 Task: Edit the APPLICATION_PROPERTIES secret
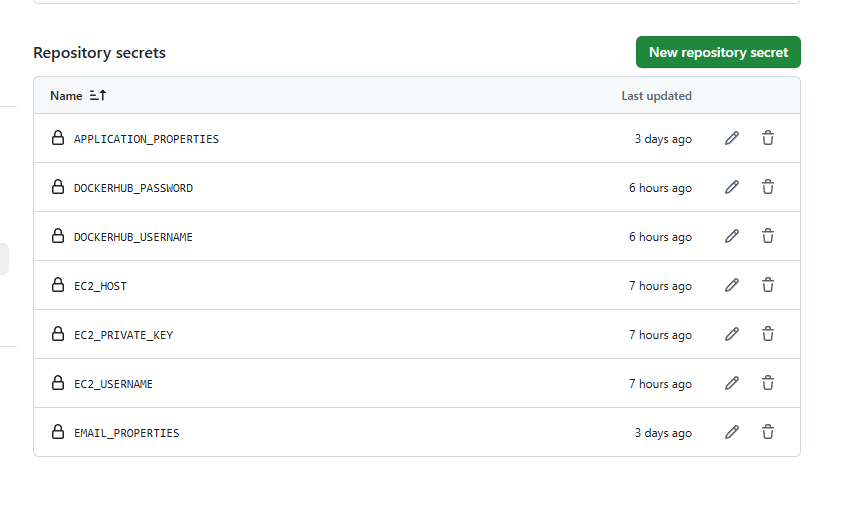732,138
